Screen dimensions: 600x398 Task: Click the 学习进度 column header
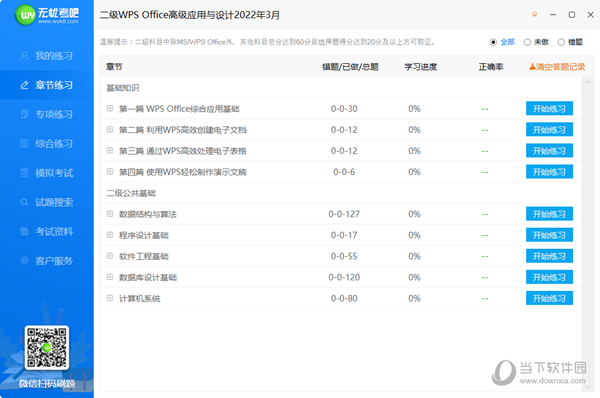click(x=421, y=67)
